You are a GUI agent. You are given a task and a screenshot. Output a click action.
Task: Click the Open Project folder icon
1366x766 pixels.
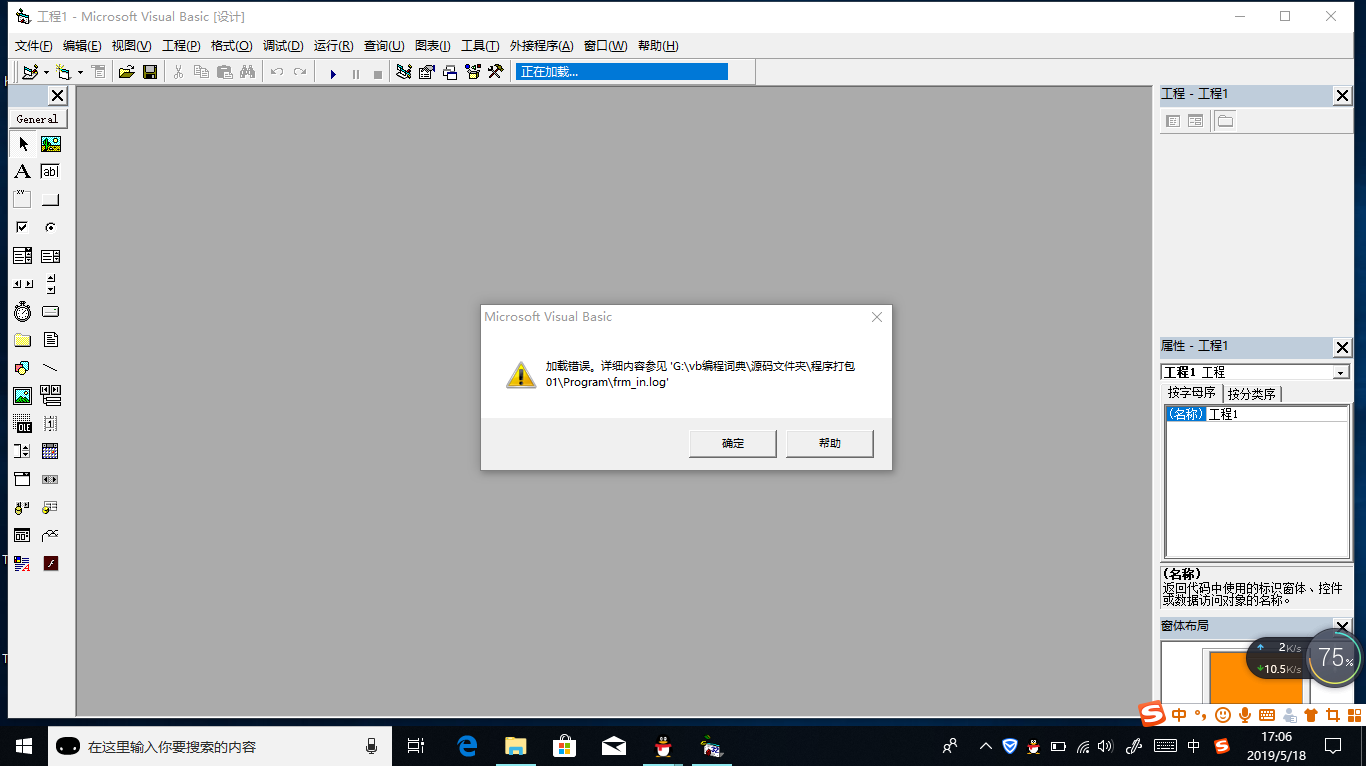click(x=127, y=72)
